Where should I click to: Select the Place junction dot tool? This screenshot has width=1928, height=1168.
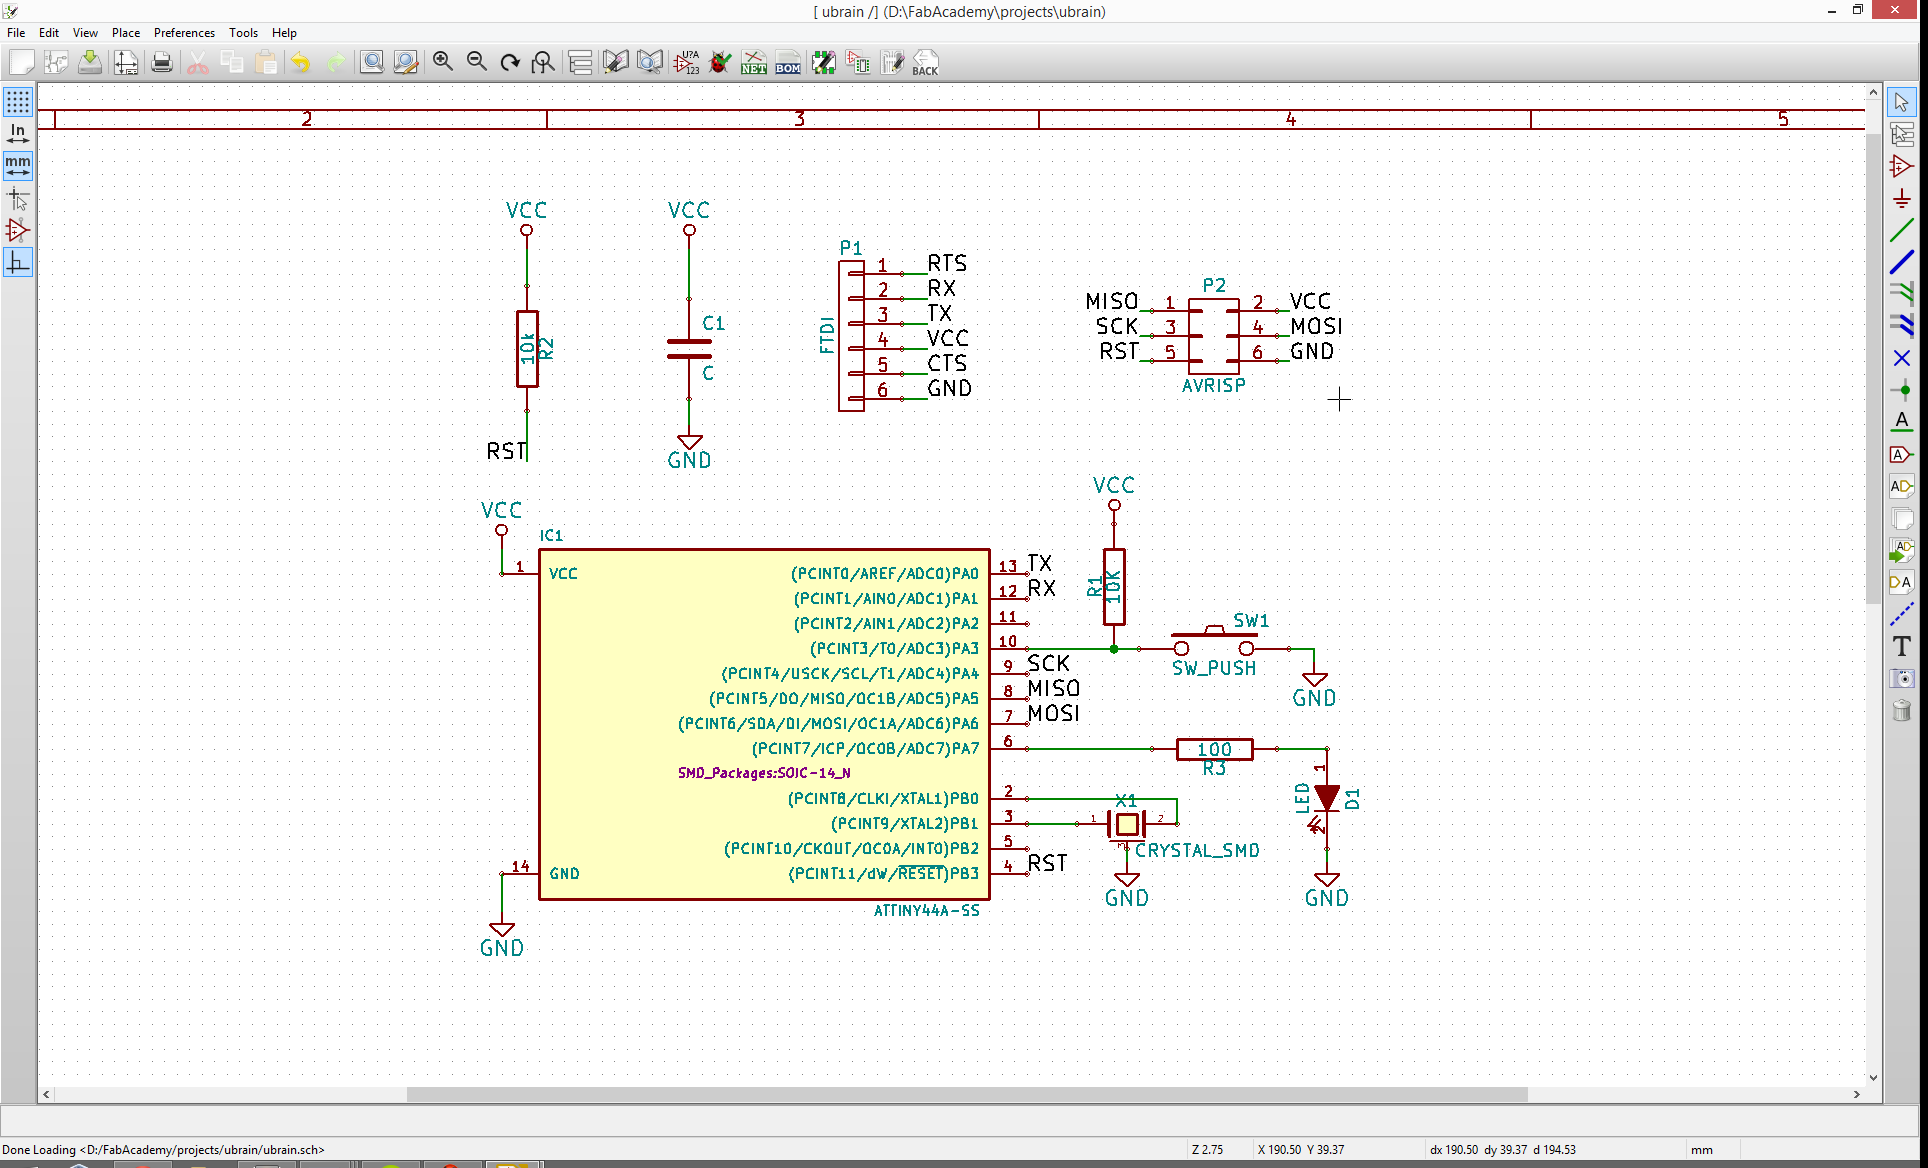coord(1902,390)
